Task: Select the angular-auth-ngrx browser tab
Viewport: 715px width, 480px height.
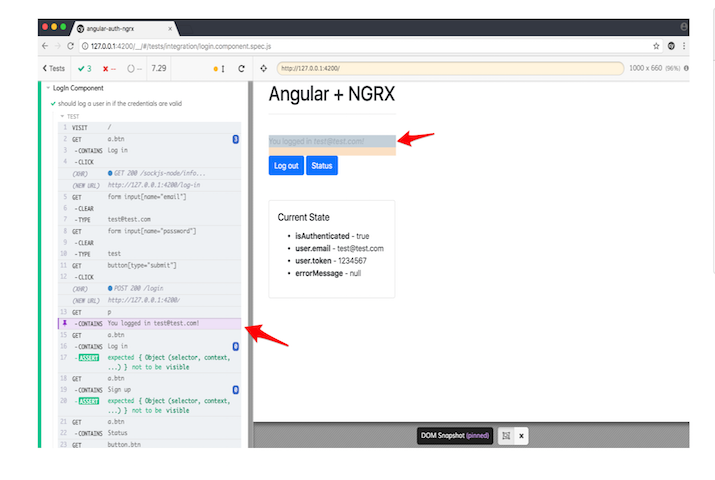Action: [120, 27]
